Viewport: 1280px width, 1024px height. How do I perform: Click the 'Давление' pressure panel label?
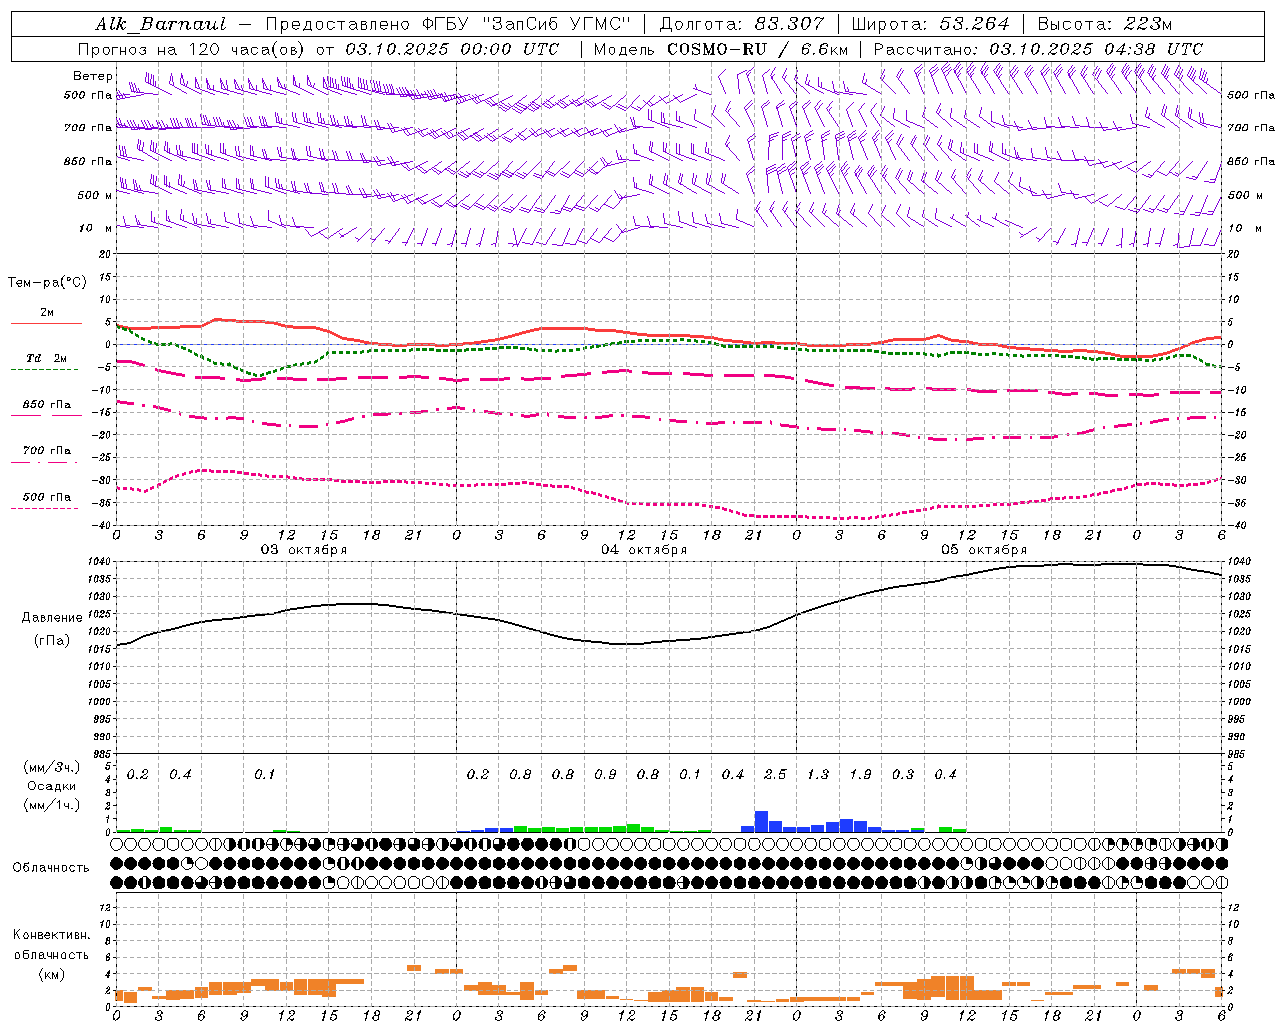point(52,618)
